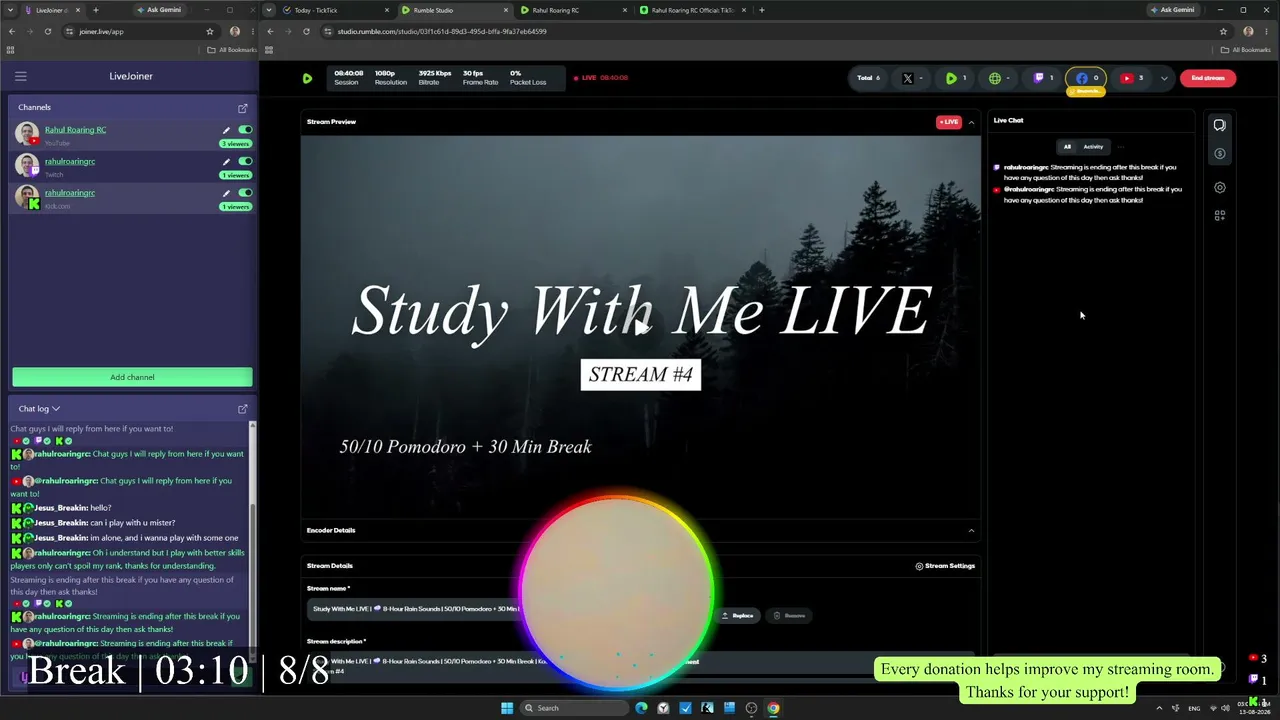Viewport: 1280px width, 720px height.
Task: Toggle the rahulroaringrc Kick channel switch
Action: pos(245,193)
